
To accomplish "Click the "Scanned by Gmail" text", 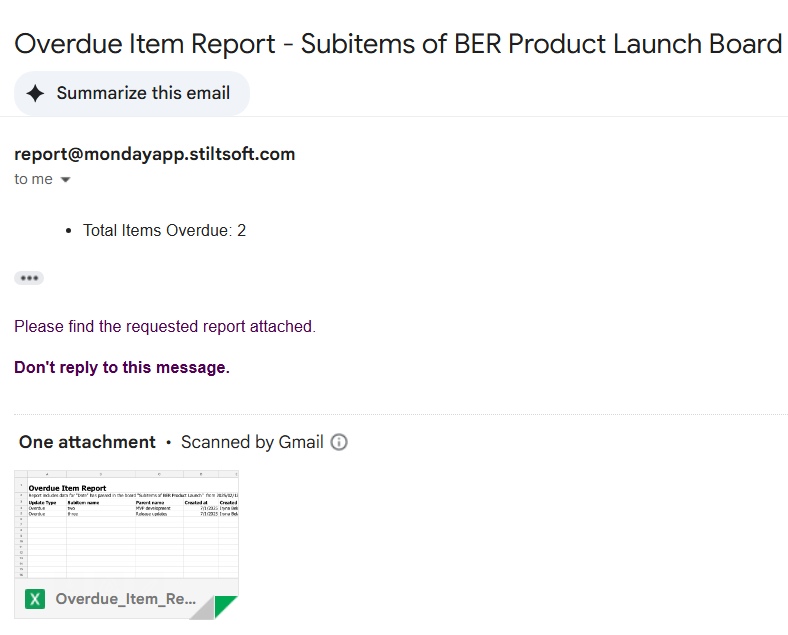I will click(252, 442).
